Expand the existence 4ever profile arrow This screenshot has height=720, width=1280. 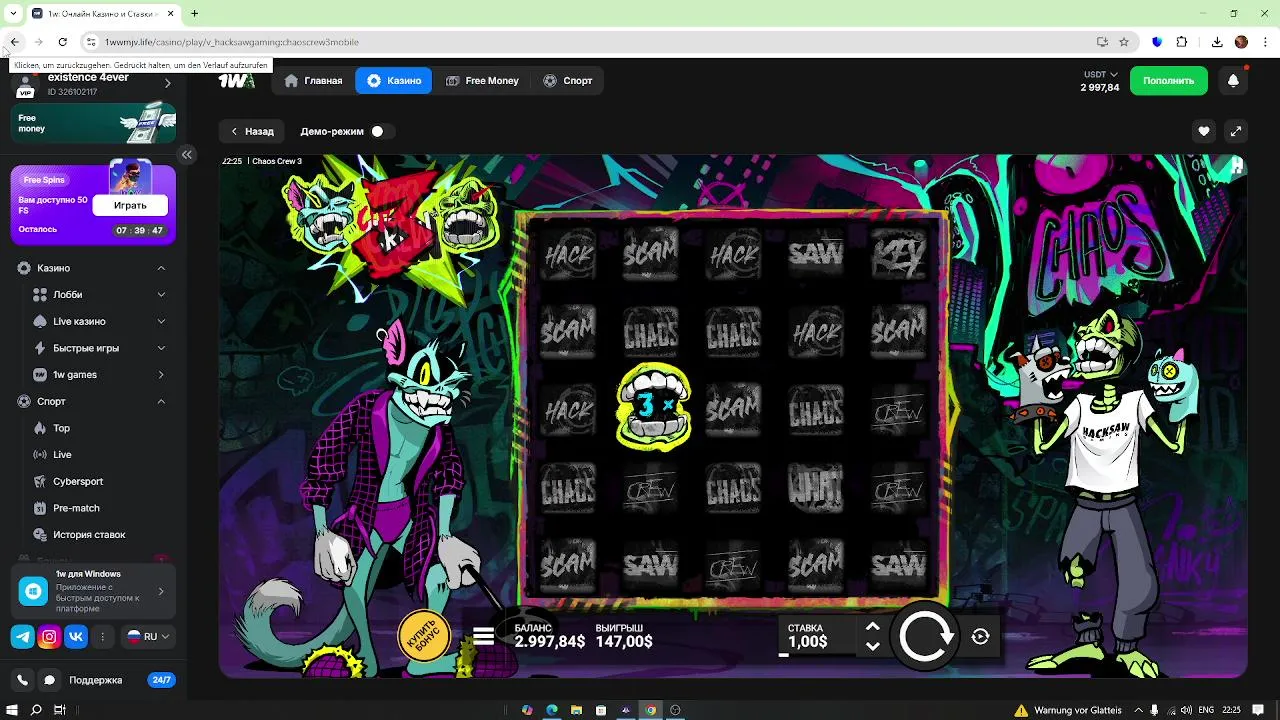pos(167,83)
